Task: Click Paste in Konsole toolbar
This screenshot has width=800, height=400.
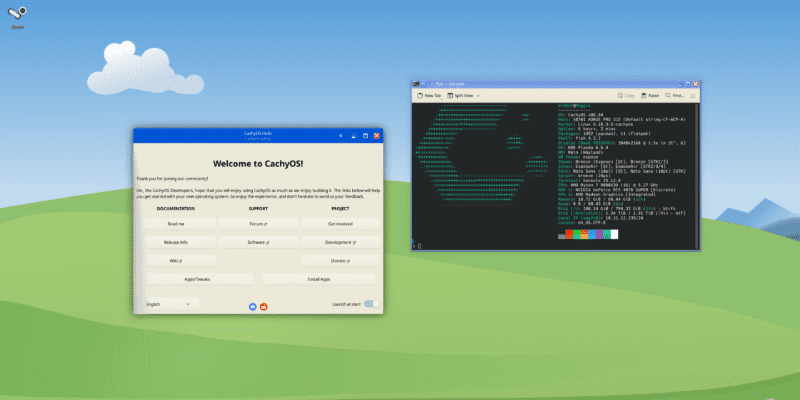Action: [649, 96]
